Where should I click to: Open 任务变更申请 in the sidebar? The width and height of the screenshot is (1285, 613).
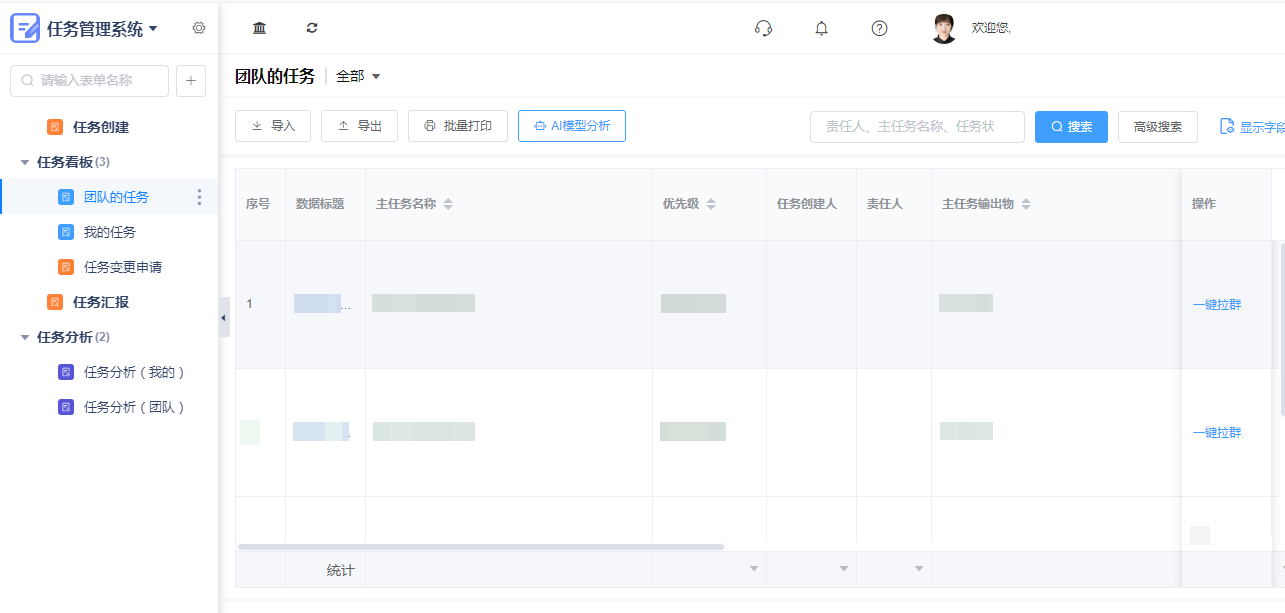pyautogui.click(x=123, y=267)
